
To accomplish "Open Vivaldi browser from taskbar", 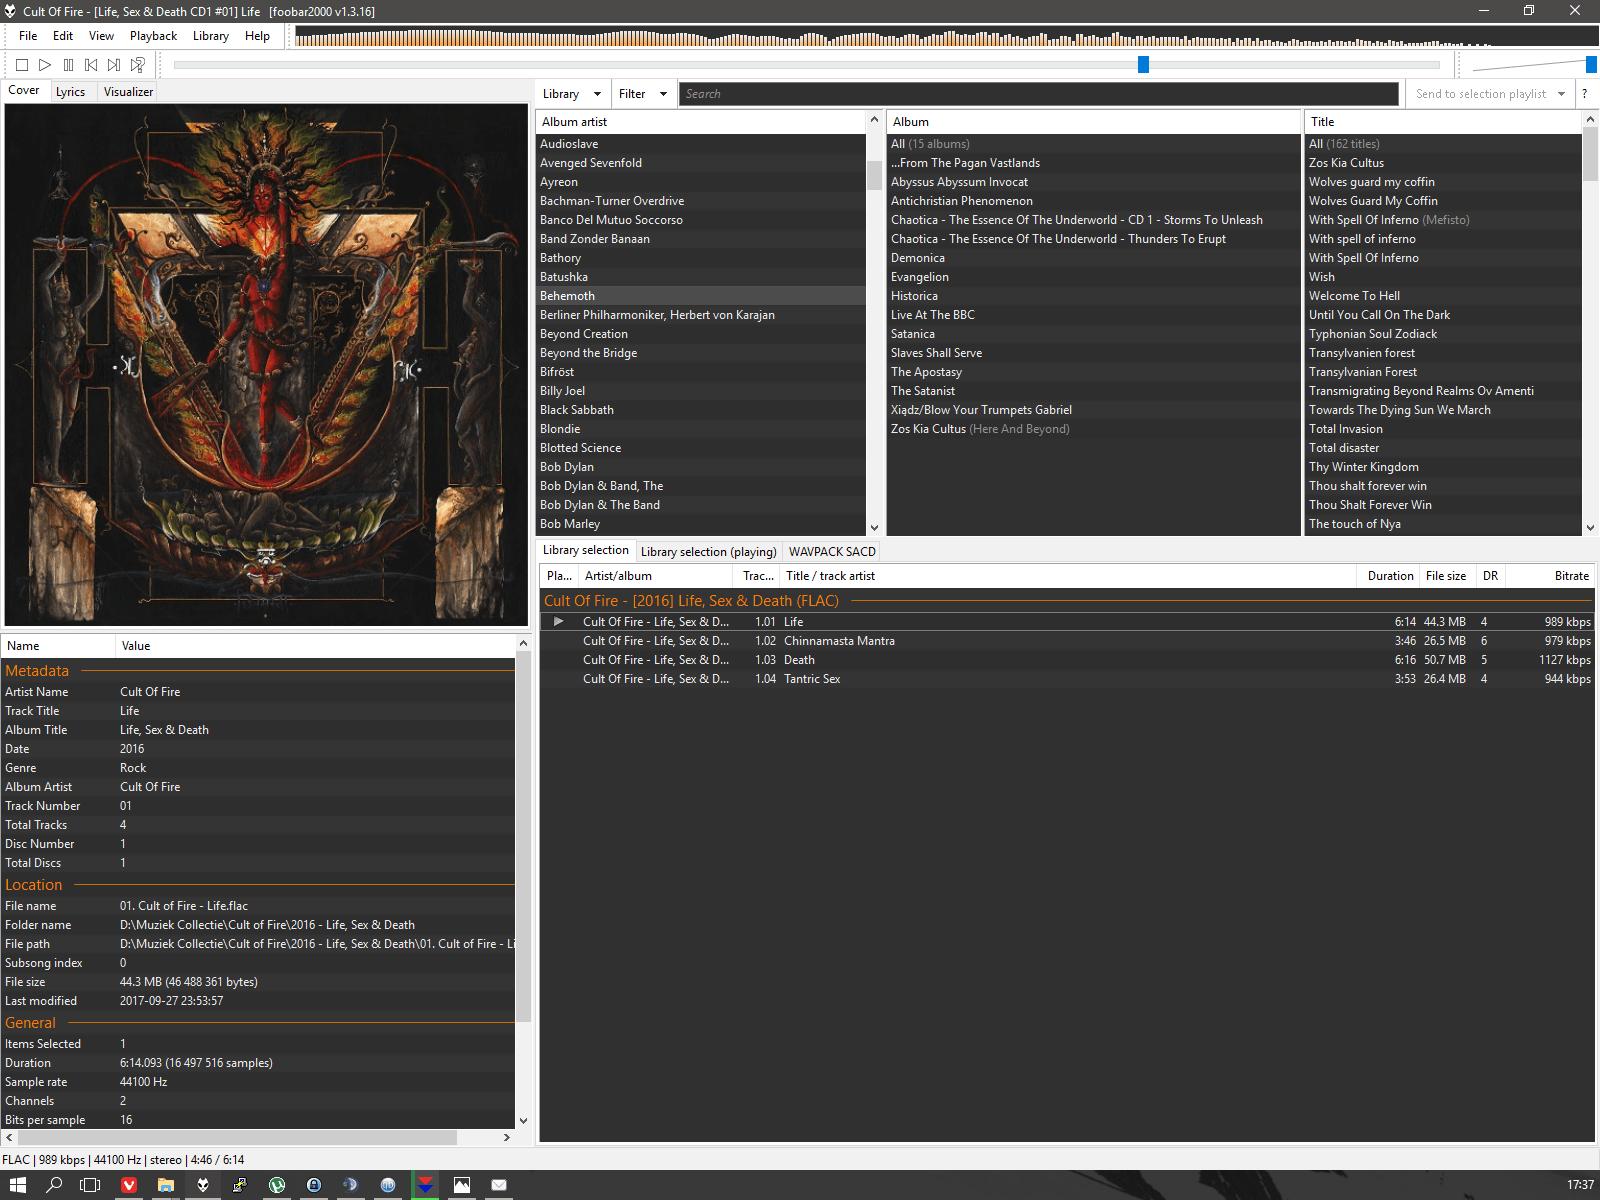I will click(x=129, y=1185).
